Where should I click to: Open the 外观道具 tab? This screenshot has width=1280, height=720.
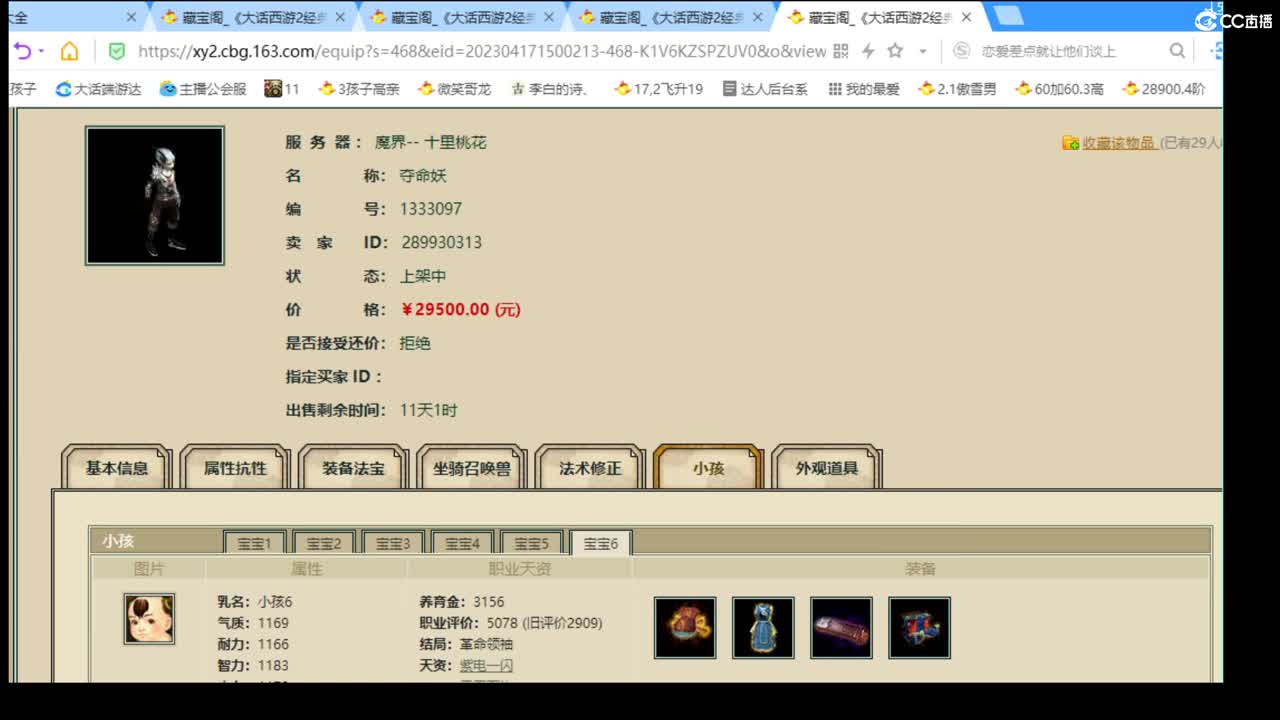click(x=827, y=468)
